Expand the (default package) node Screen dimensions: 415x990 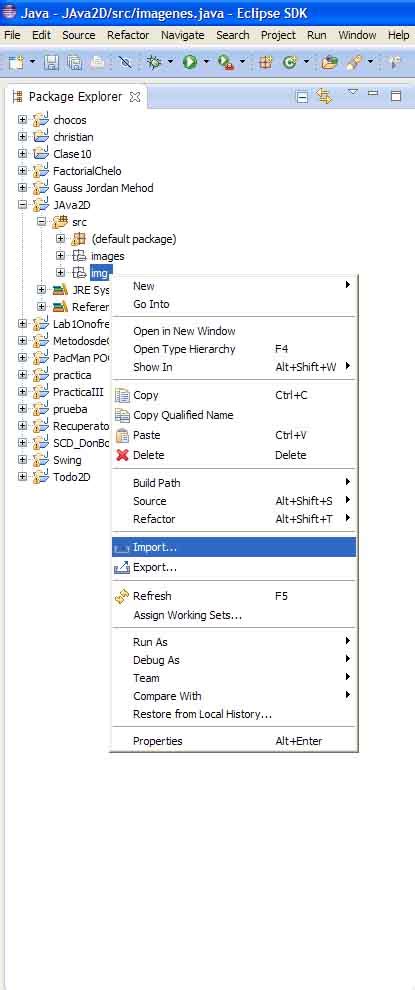pos(61,239)
